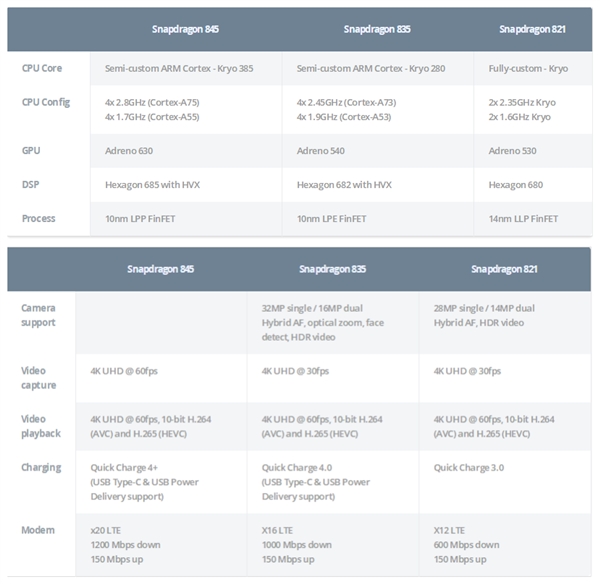Select the Video playback row label

click(x=41, y=425)
